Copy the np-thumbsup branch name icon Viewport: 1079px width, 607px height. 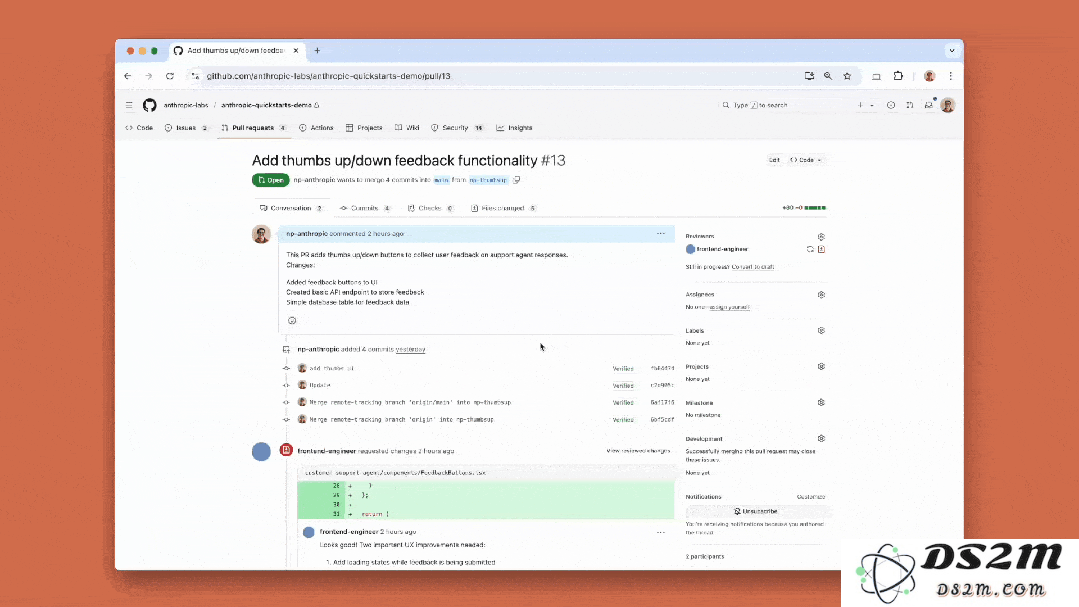pyautogui.click(x=516, y=180)
